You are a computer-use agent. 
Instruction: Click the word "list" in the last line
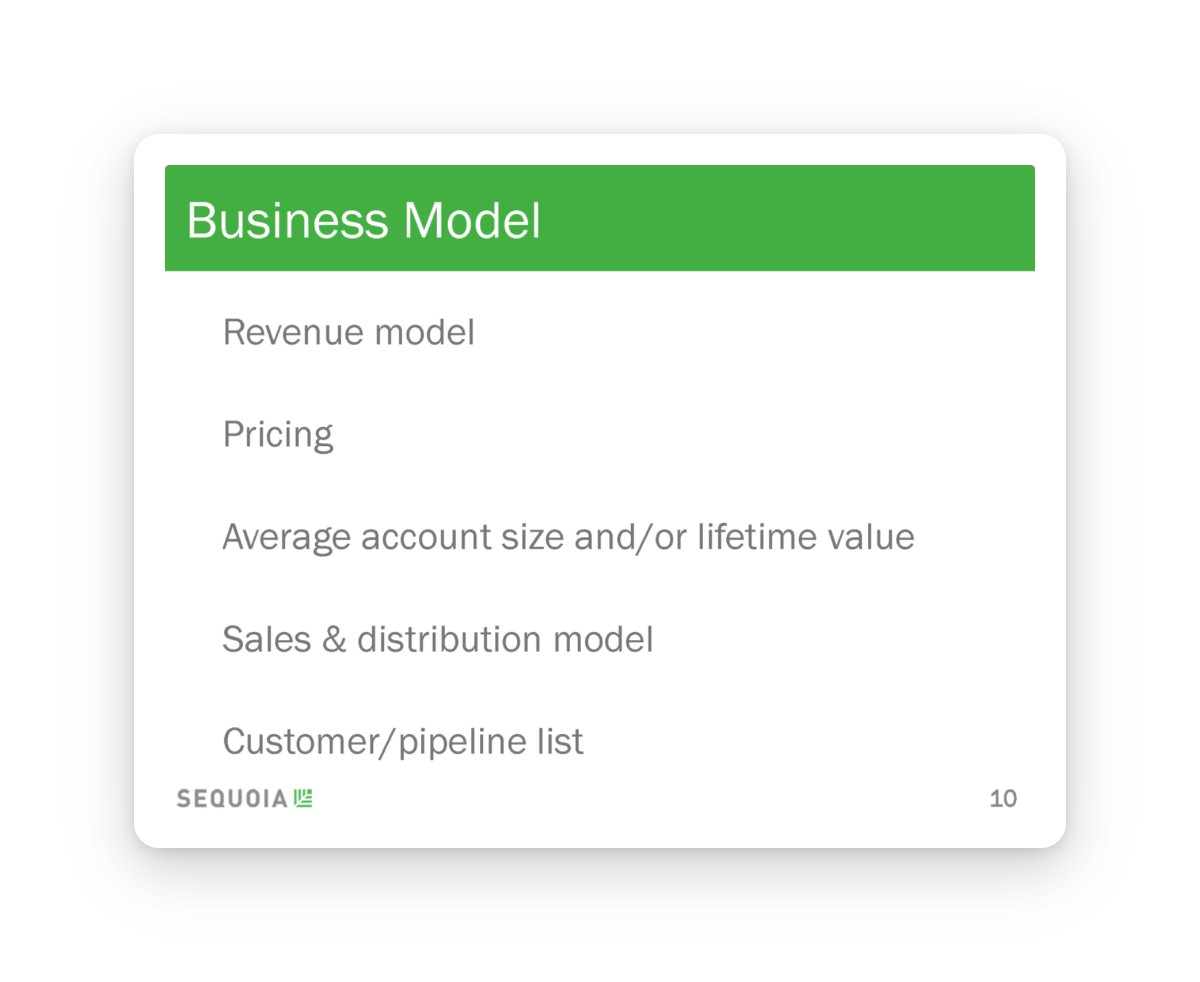(x=564, y=741)
